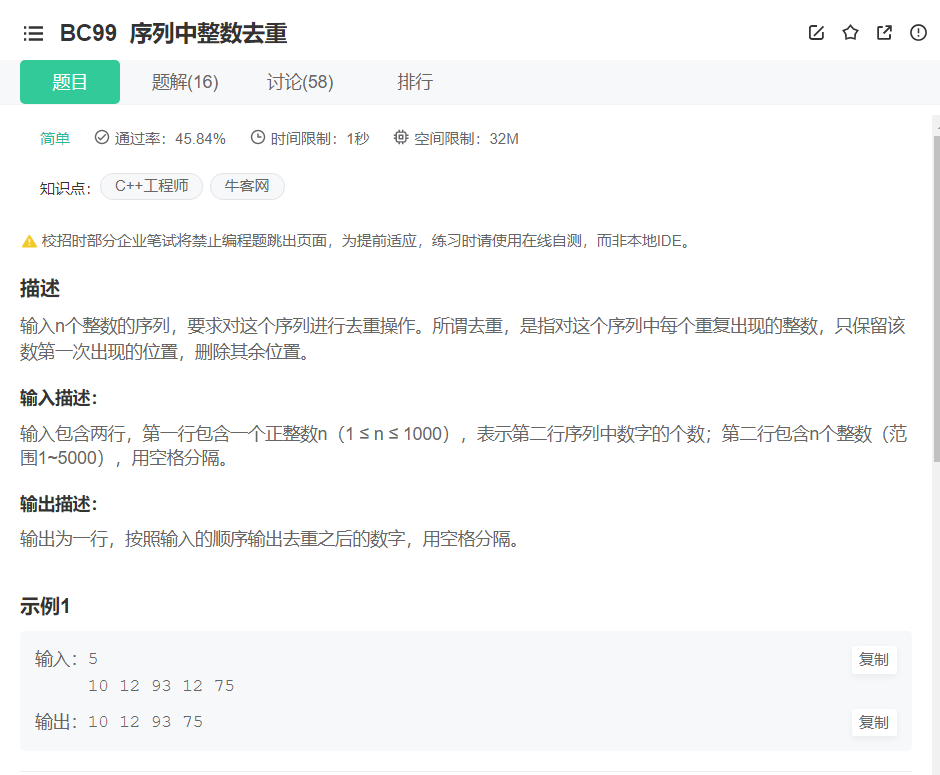
Task: Click the C++工程师 knowledge tag
Action: click(151, 187)
